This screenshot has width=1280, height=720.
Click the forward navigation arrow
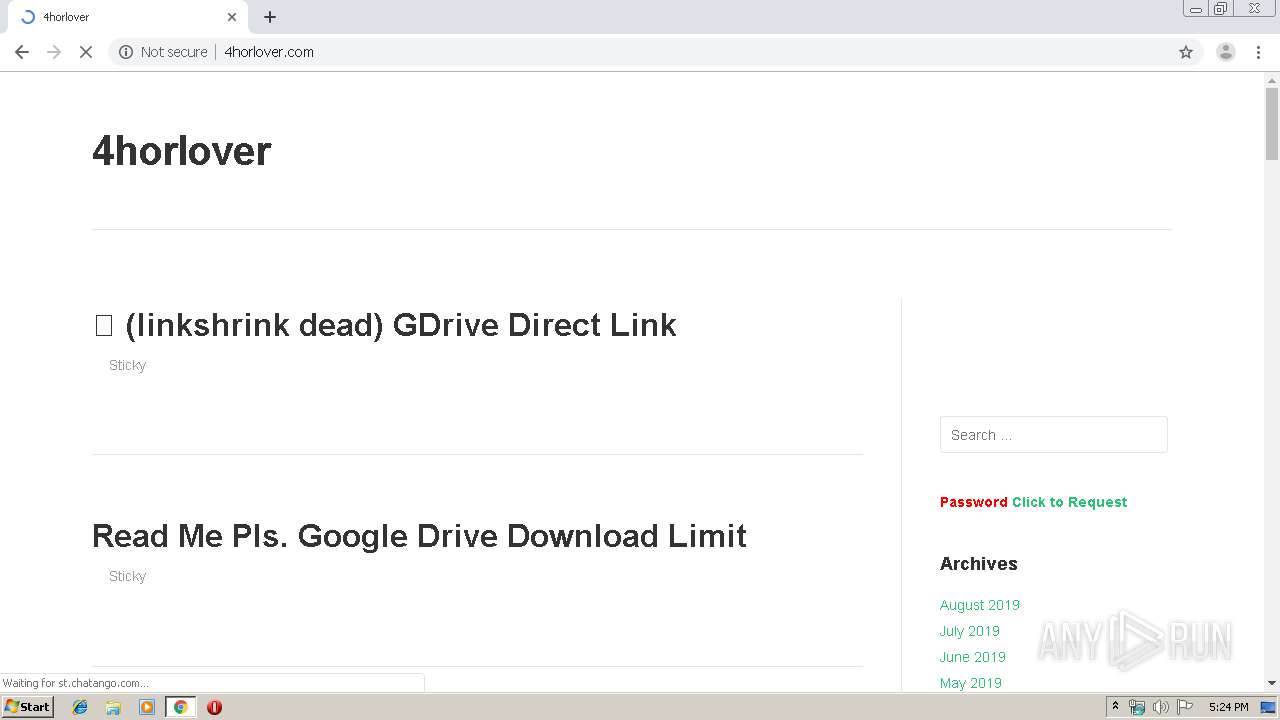54,52
